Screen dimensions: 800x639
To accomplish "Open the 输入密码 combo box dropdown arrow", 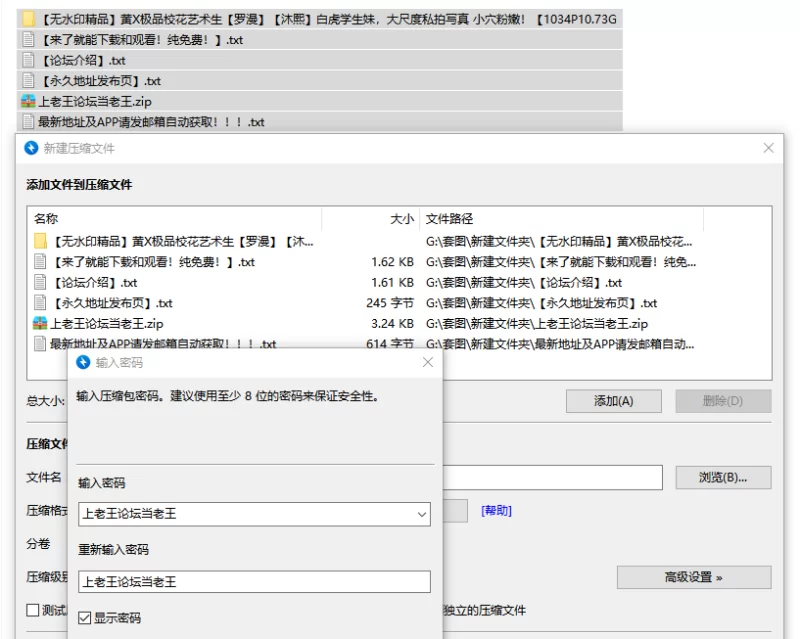I will (420, 514).
